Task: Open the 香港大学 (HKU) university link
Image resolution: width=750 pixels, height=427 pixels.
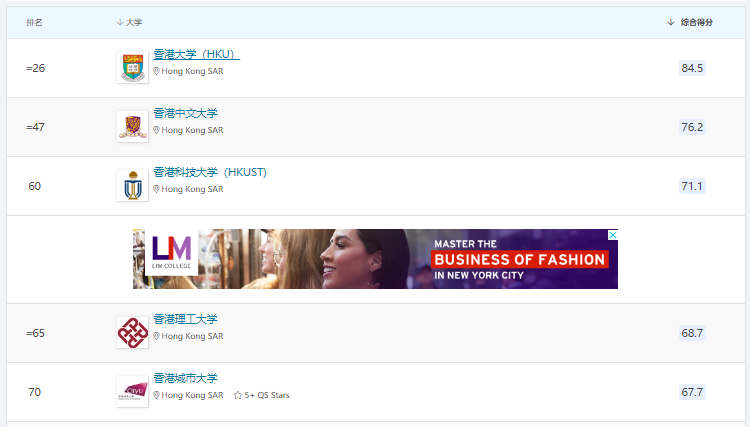Action: tap(196, 54)
